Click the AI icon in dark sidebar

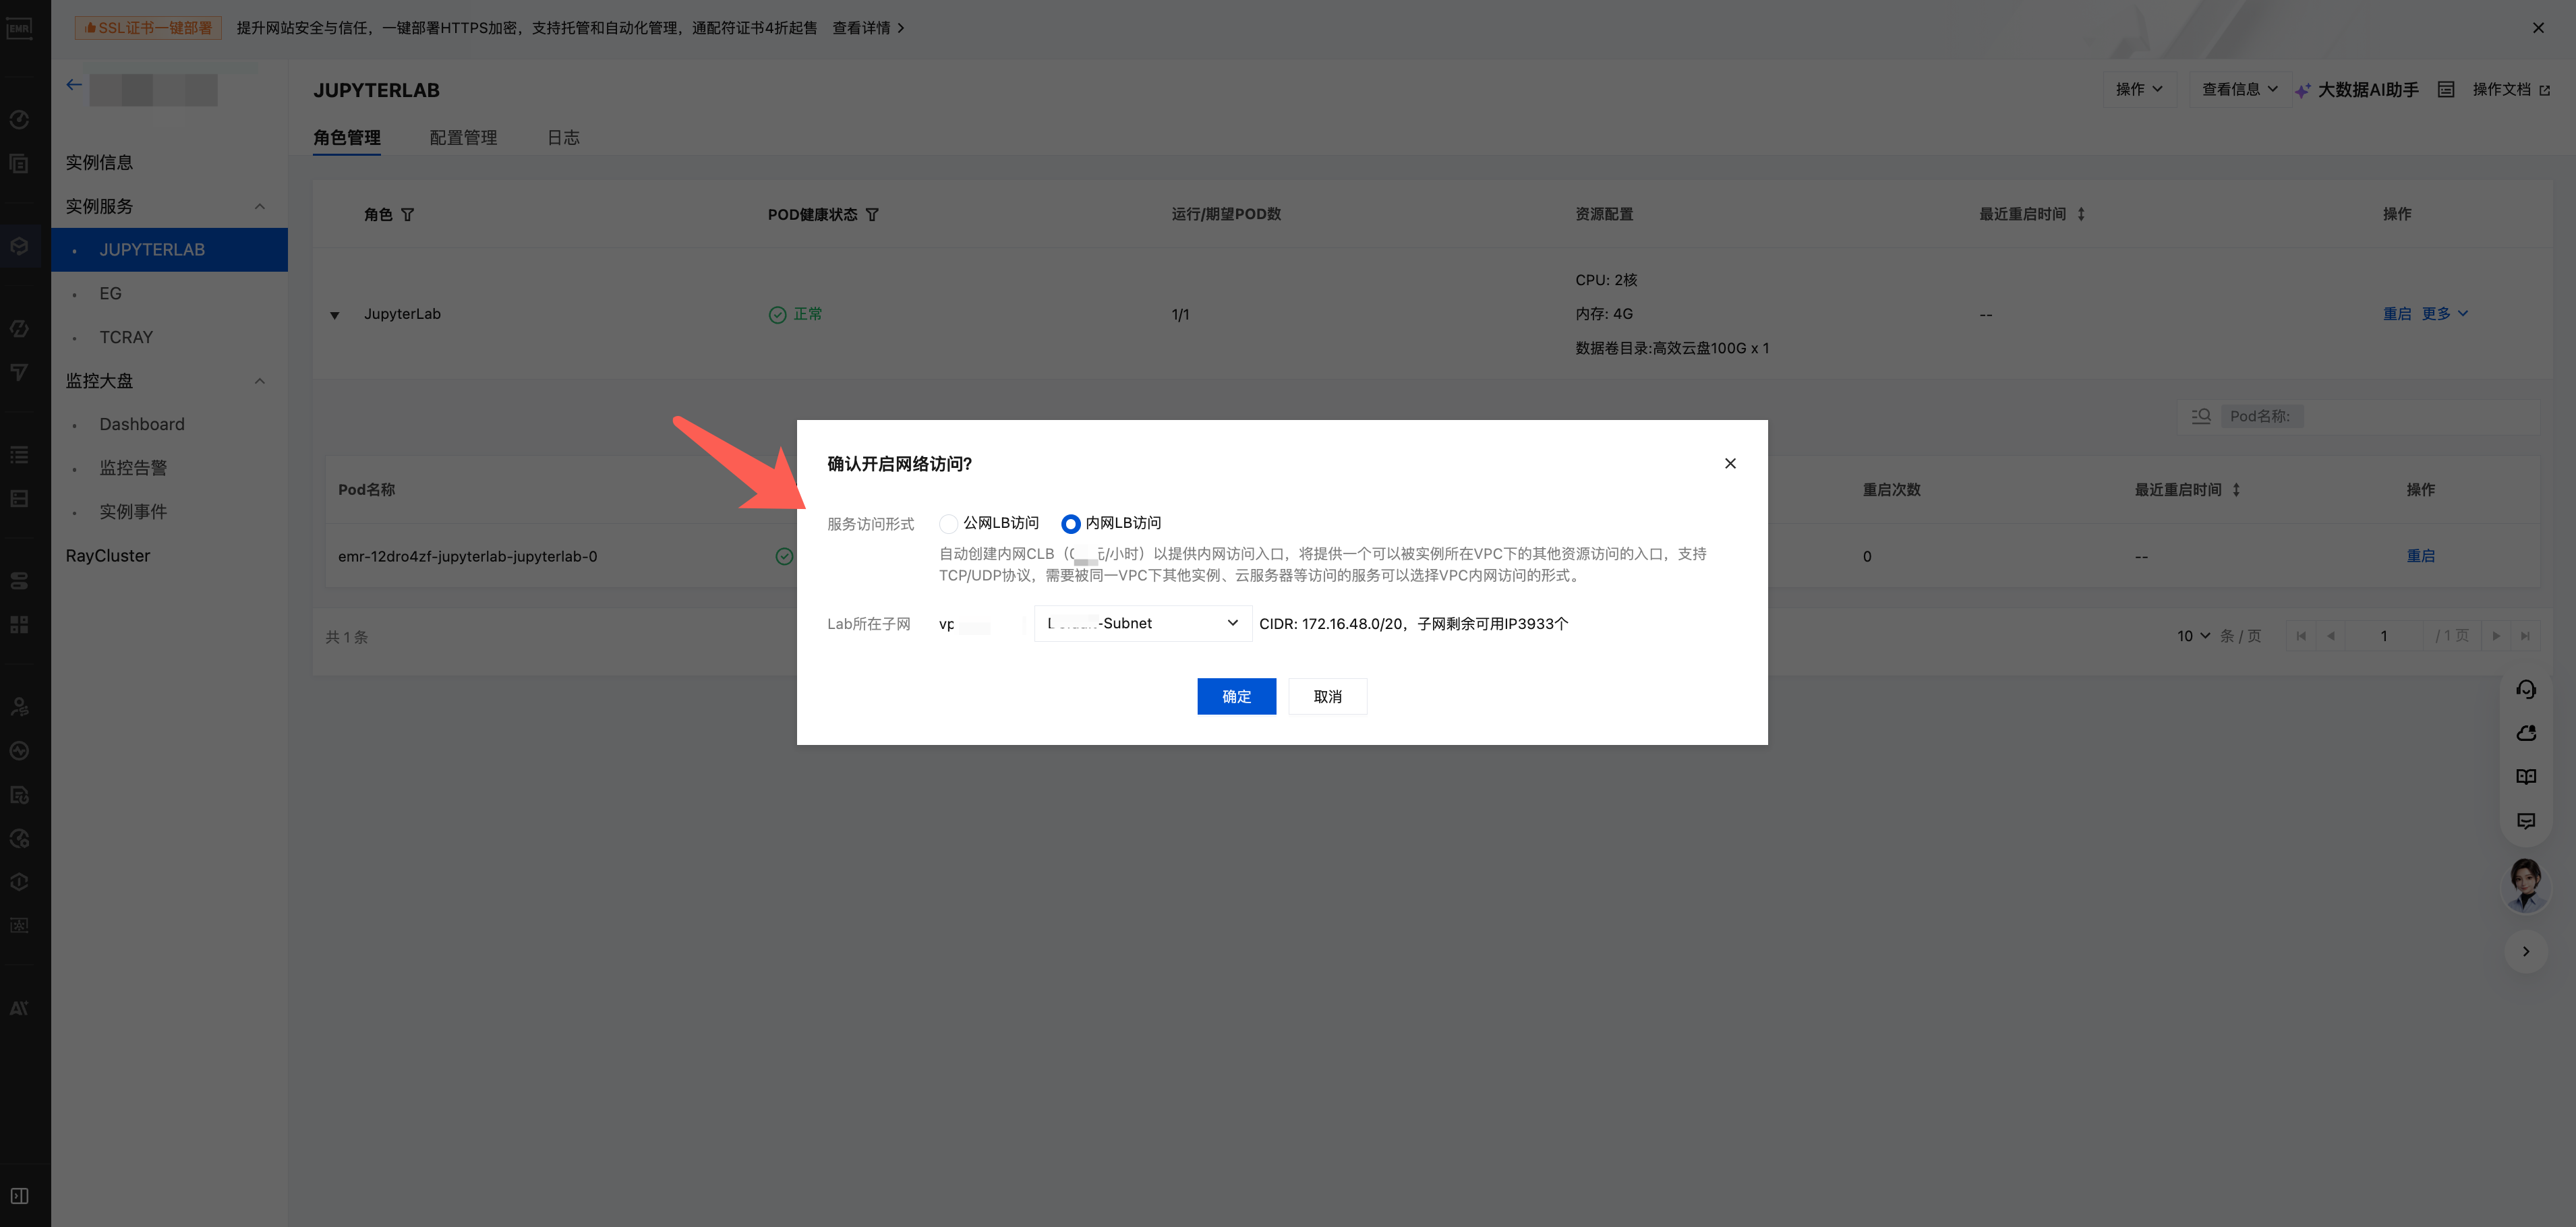click(19, 1008)
